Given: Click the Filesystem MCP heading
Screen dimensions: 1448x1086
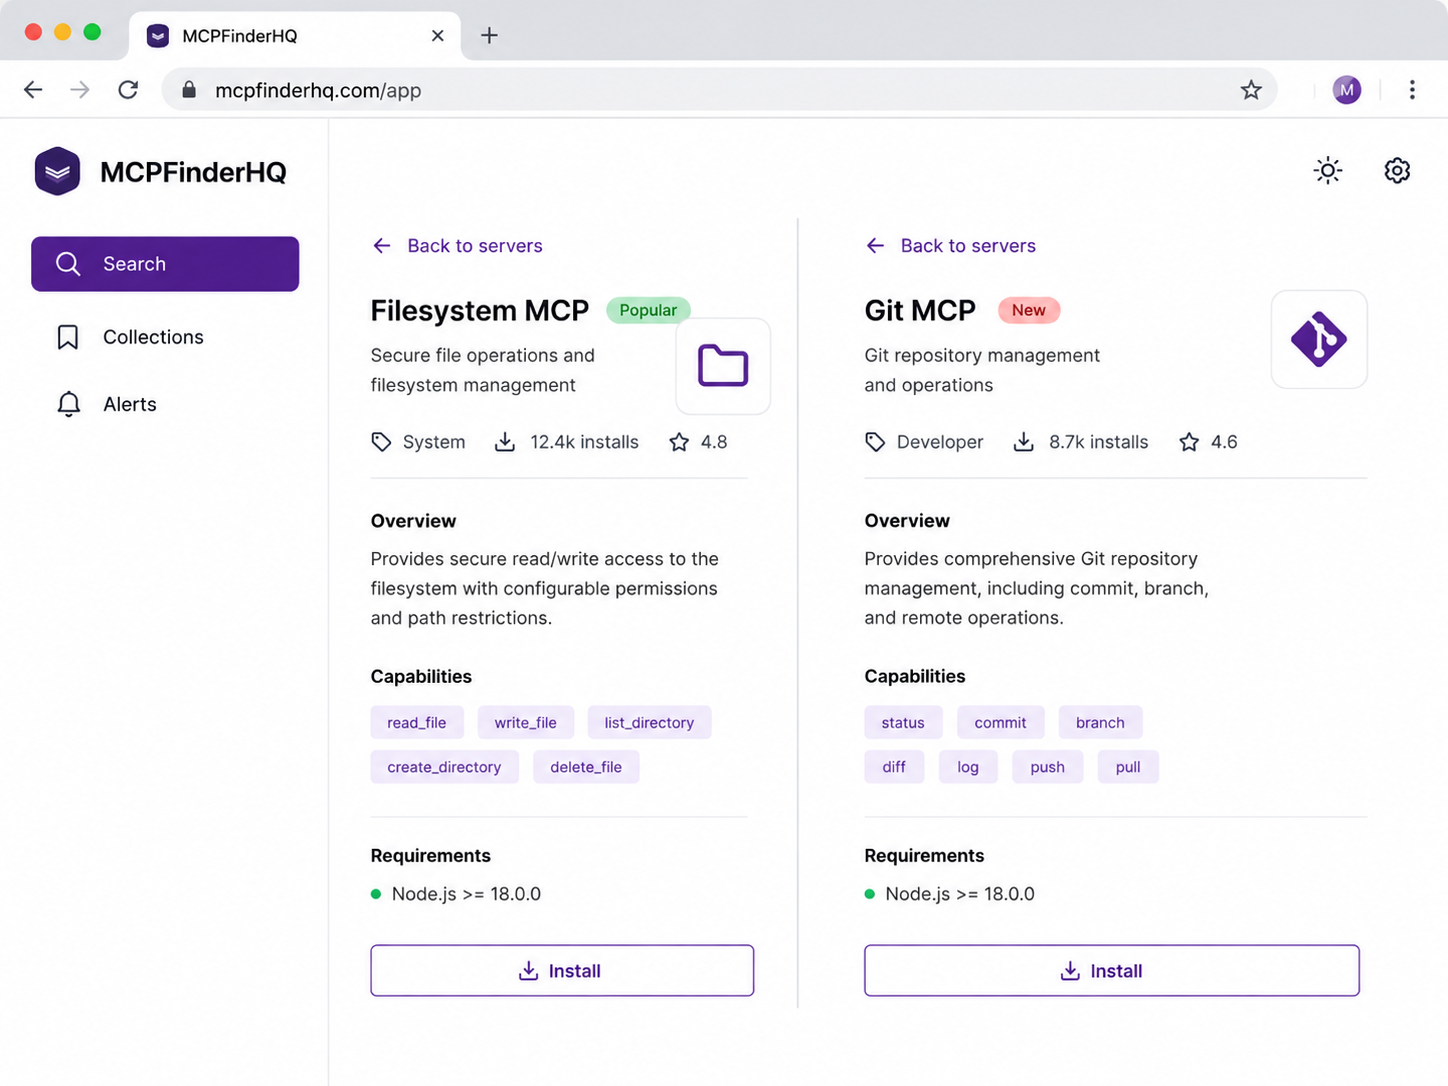Looking at the screenshot, I should coord(480,311).
